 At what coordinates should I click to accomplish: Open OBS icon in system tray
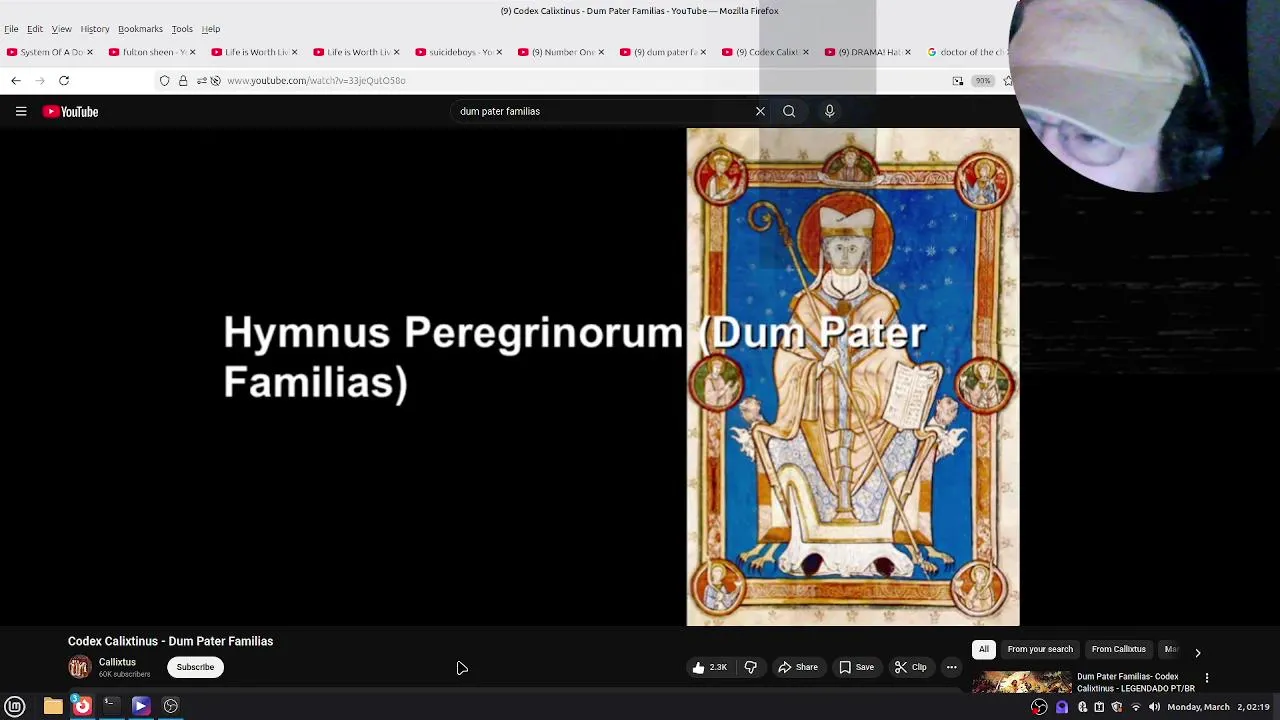click(1040, 707)
